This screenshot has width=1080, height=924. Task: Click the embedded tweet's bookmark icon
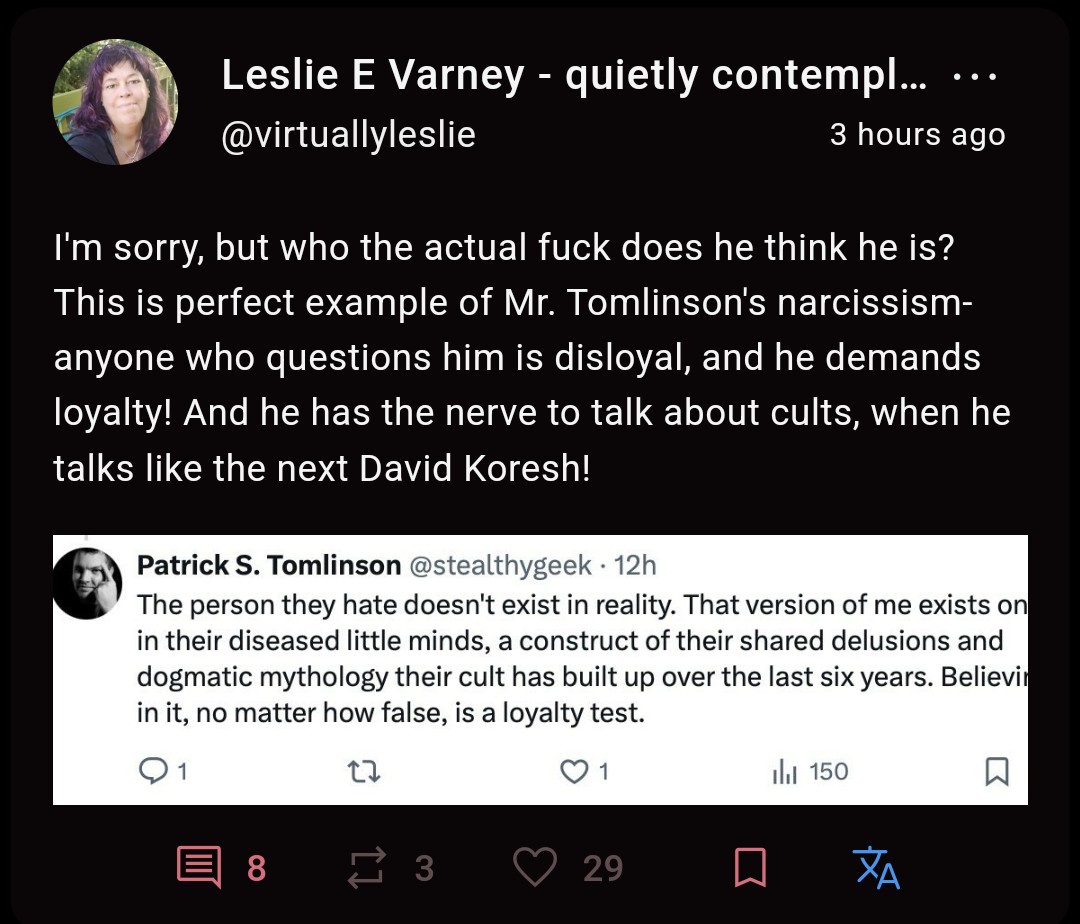[x=997, y=771]
